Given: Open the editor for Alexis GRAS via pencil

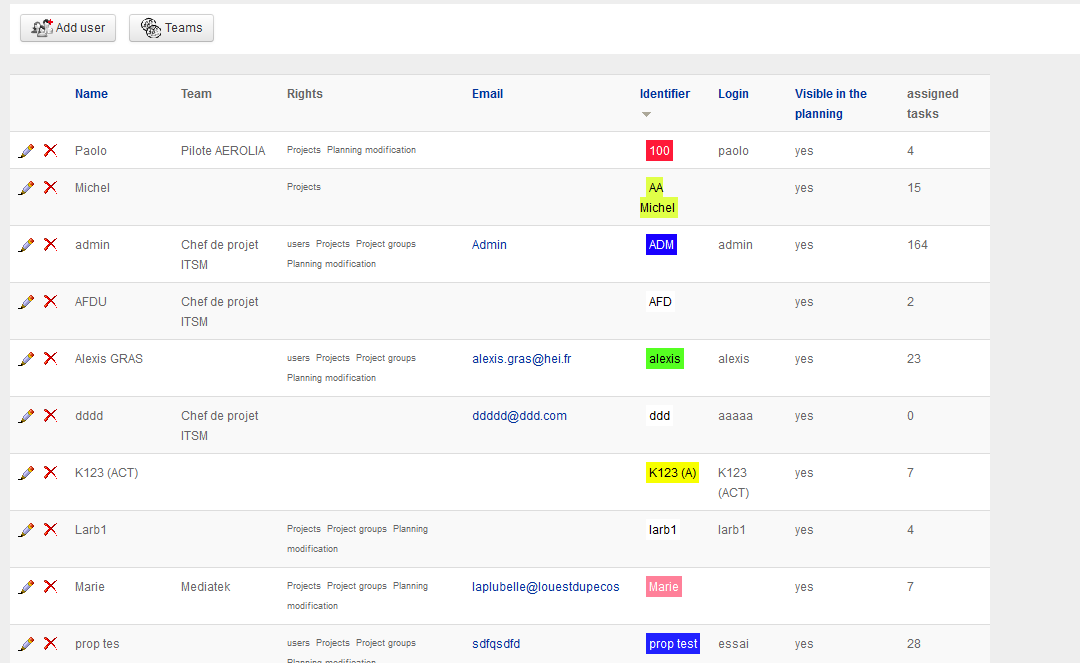Looking at the screenshot, I should point(26,359).
